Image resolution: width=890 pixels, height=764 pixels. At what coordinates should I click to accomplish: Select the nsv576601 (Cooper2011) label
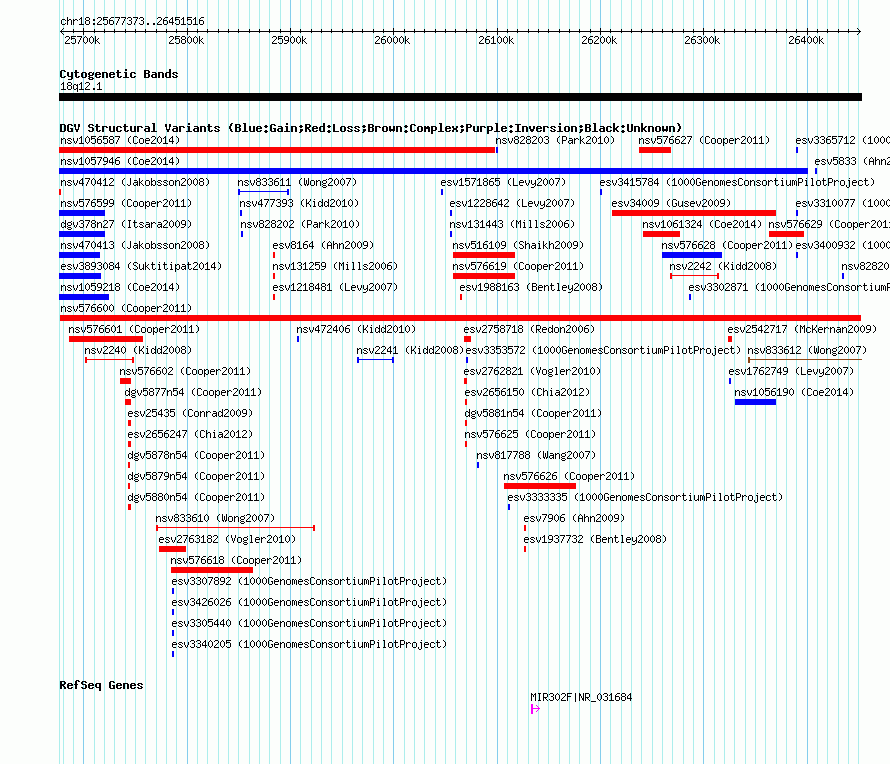point(134,329)
